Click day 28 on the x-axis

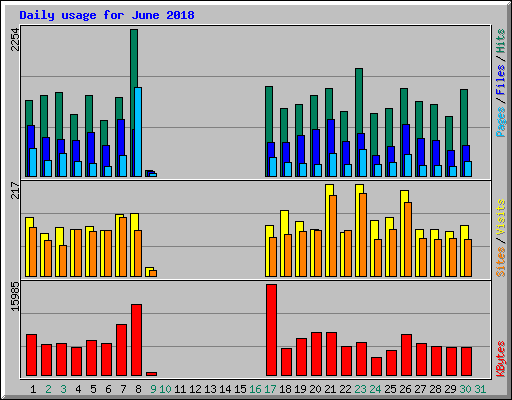(435, 389)
